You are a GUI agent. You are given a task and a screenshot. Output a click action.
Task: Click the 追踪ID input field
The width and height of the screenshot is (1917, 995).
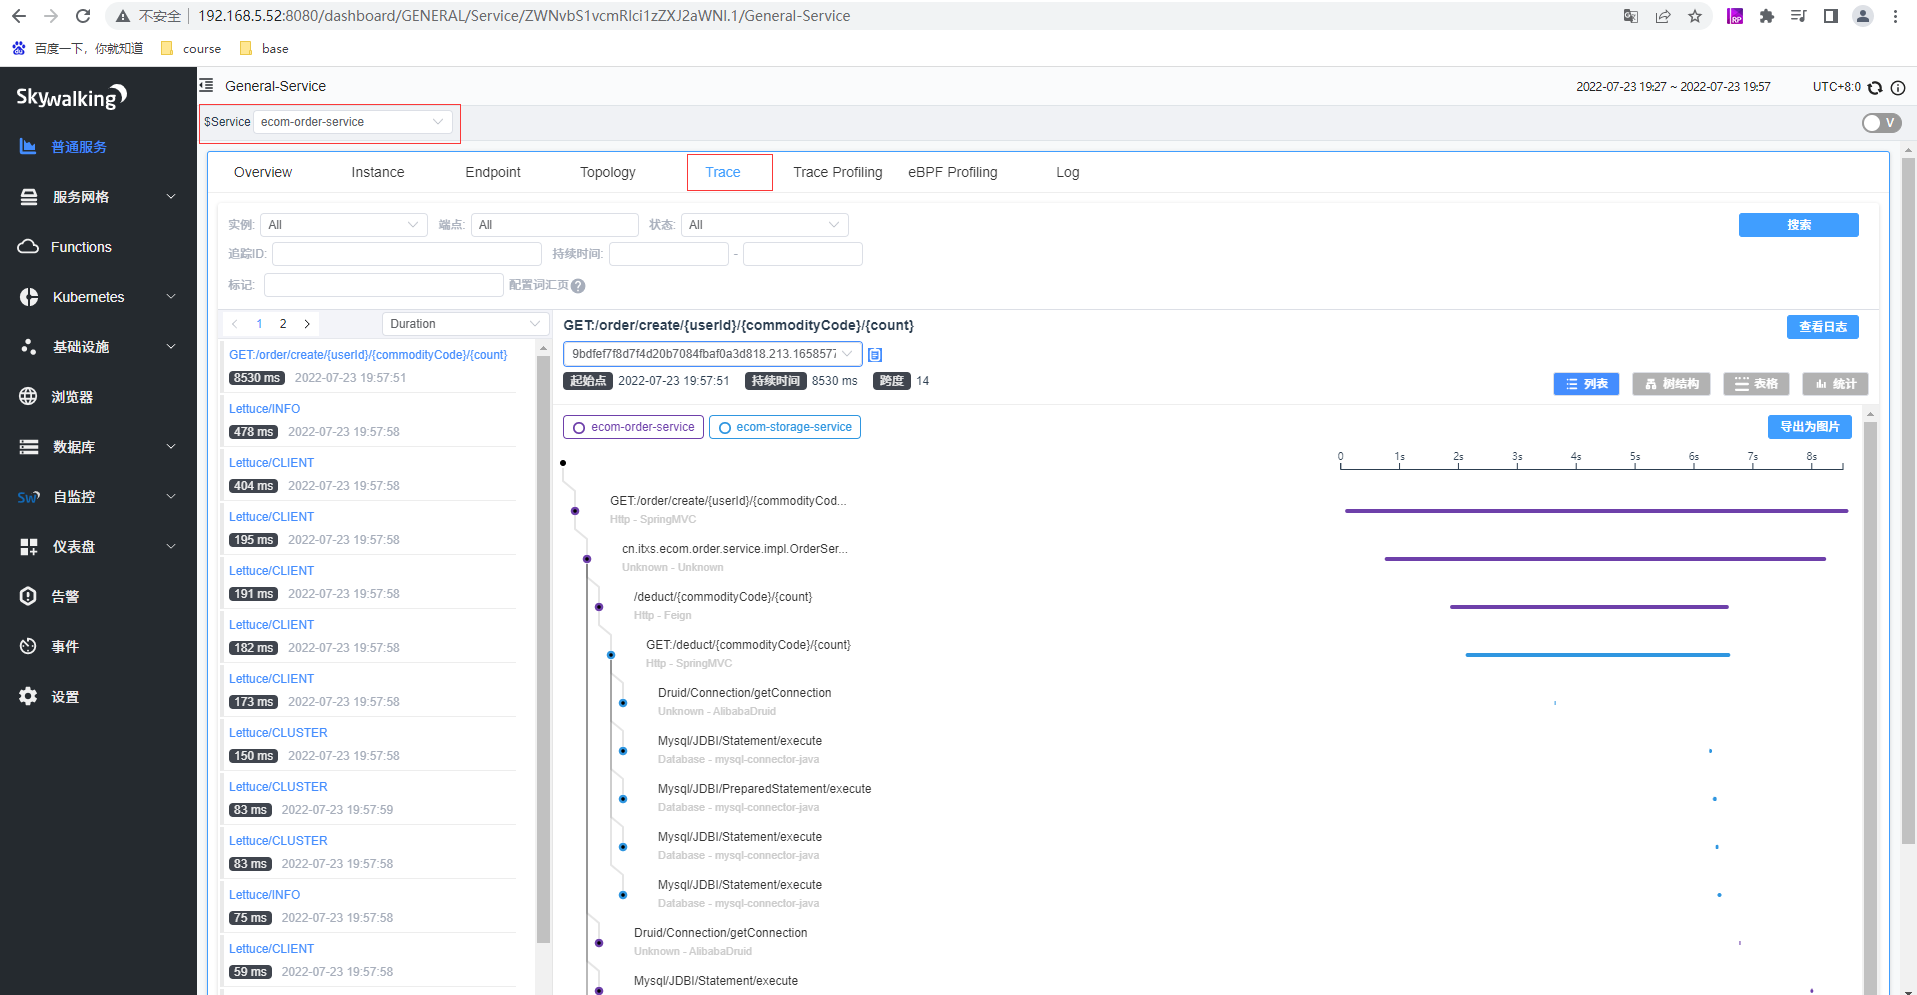pos(406,254)
